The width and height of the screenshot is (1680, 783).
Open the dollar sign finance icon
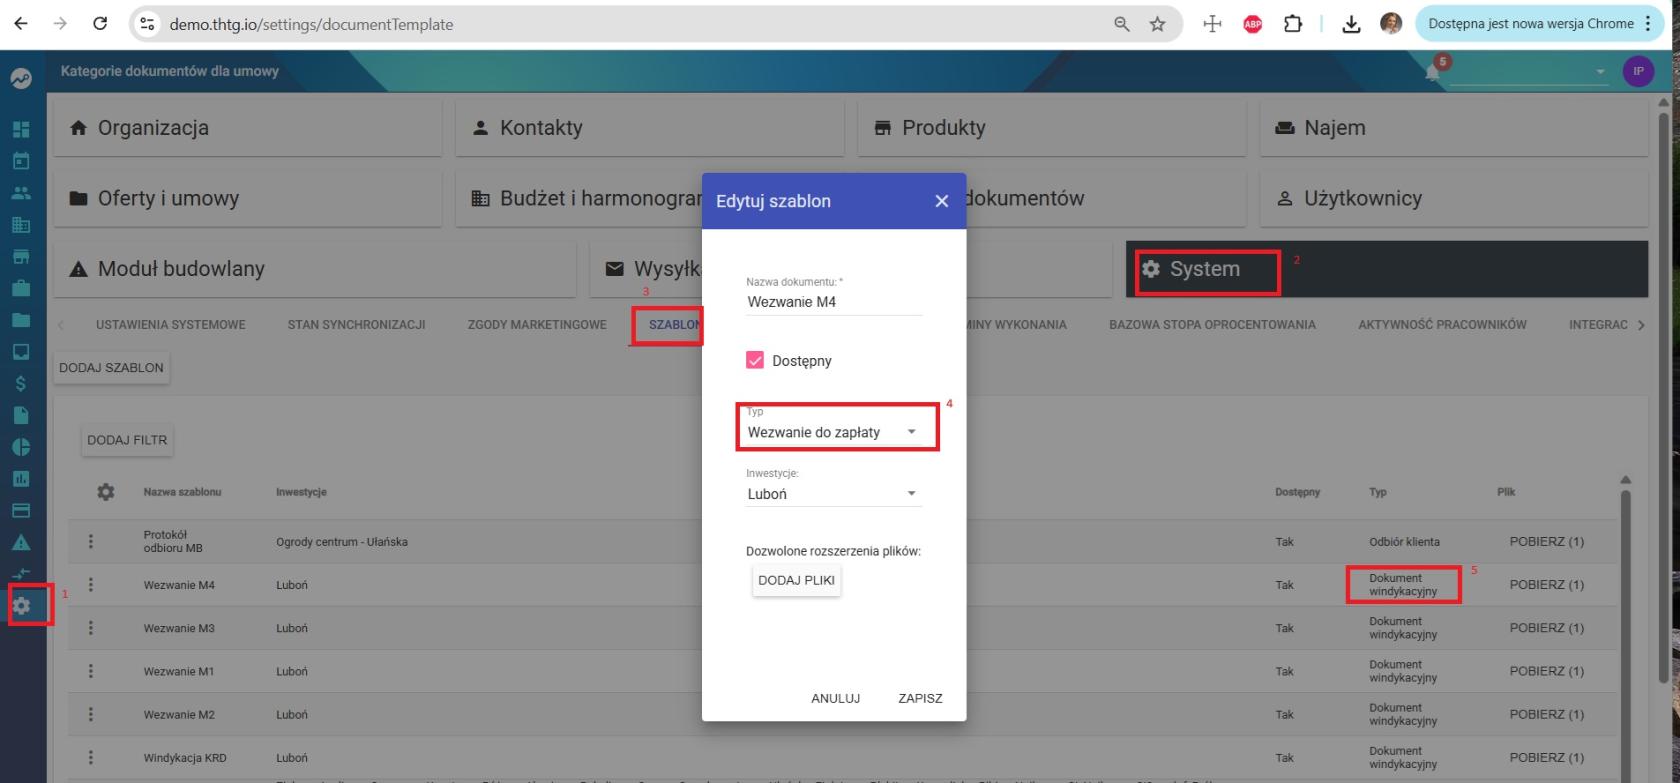21,384
